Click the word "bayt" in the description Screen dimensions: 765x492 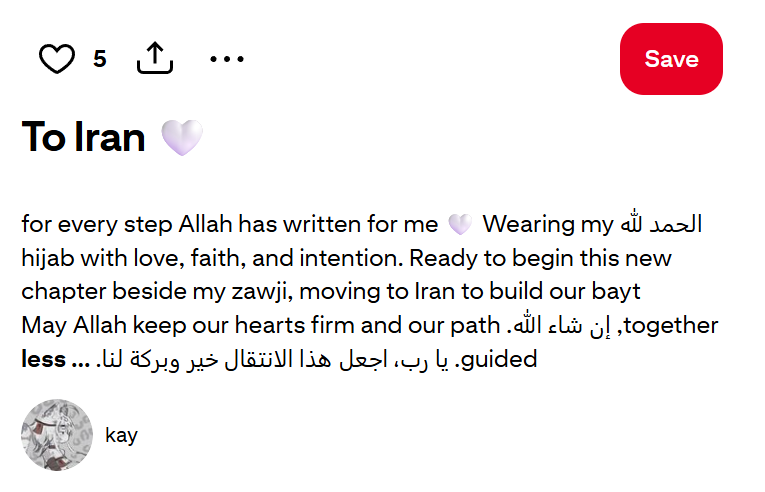pyautogui.click(x=613, y=292)
